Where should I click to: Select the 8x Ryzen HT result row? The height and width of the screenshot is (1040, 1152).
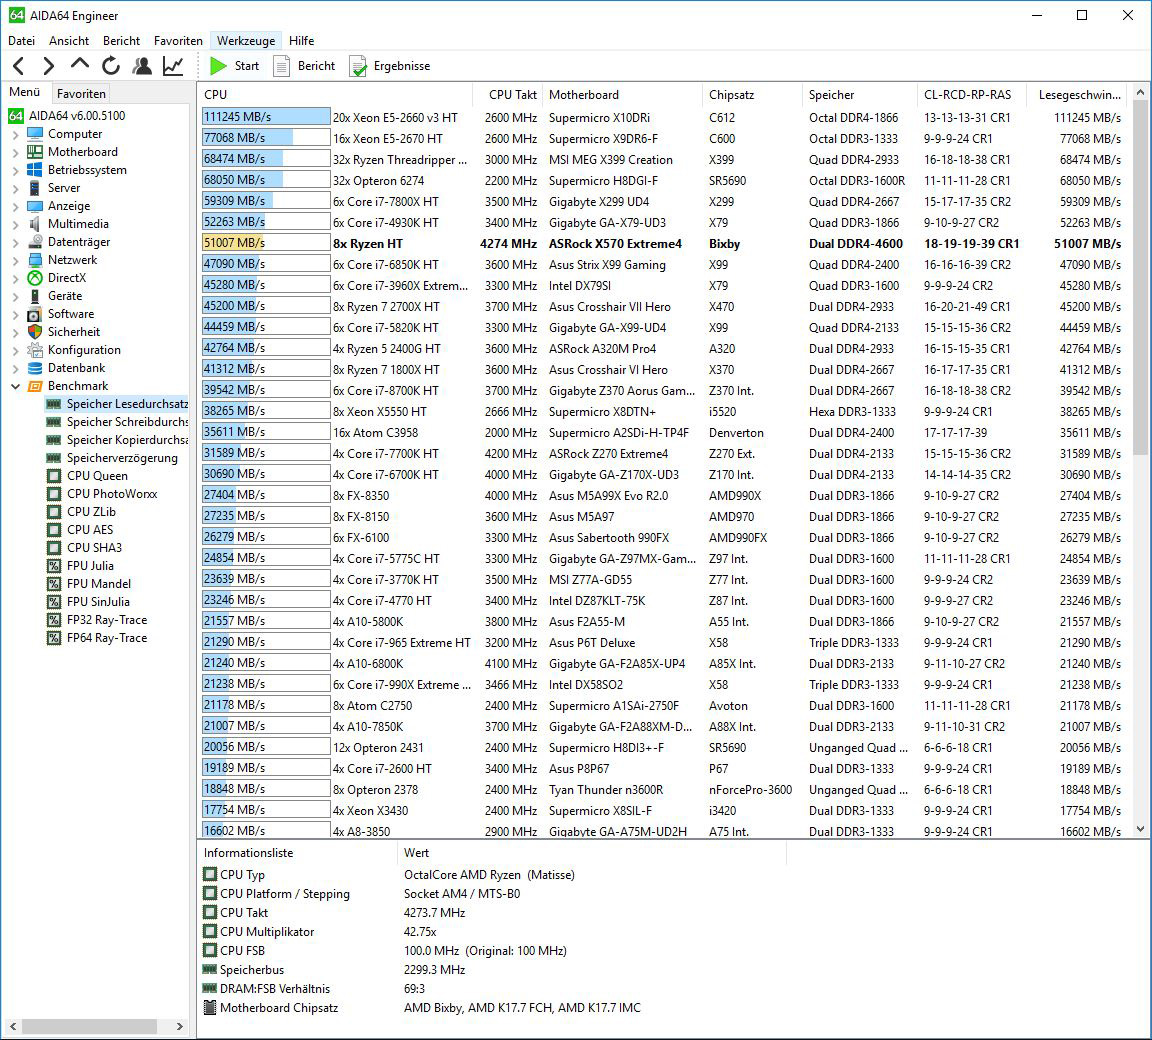pyautogui.click(x=664, y=243)
